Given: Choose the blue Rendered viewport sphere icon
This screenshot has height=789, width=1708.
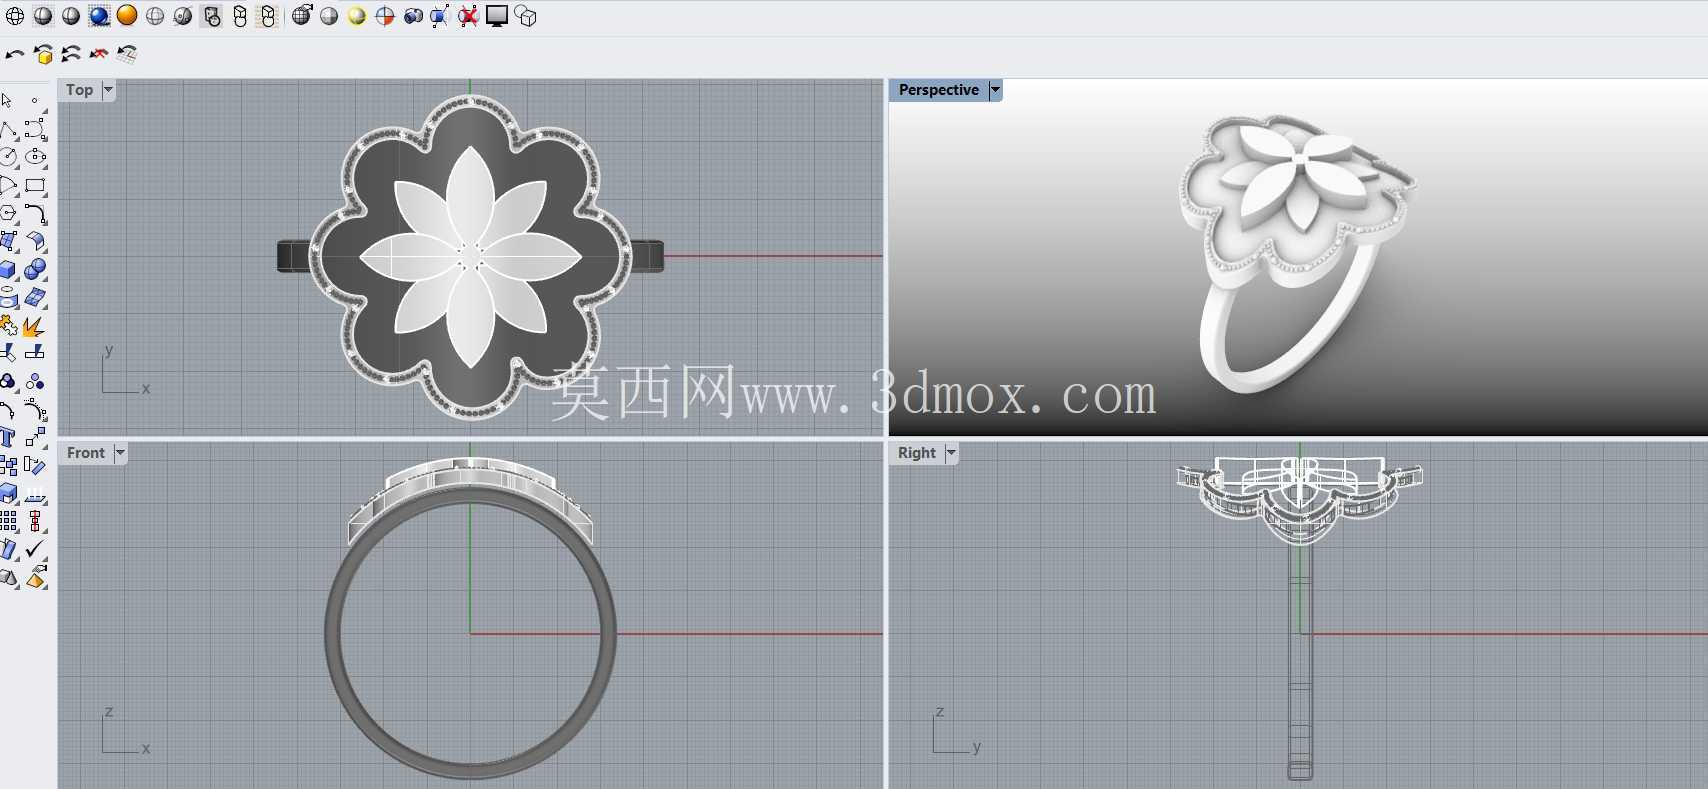Looking at the screenshot, I should (99, 16).
